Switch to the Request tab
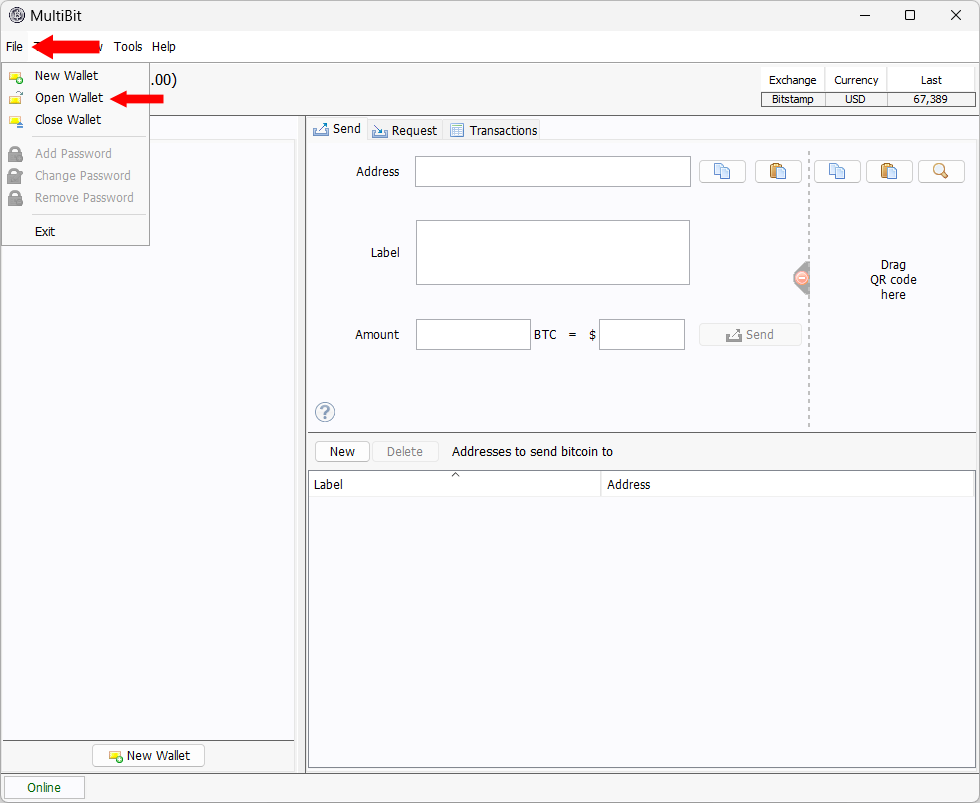The width and height of the screenshot is (980, 803). [x=404, y=129]
